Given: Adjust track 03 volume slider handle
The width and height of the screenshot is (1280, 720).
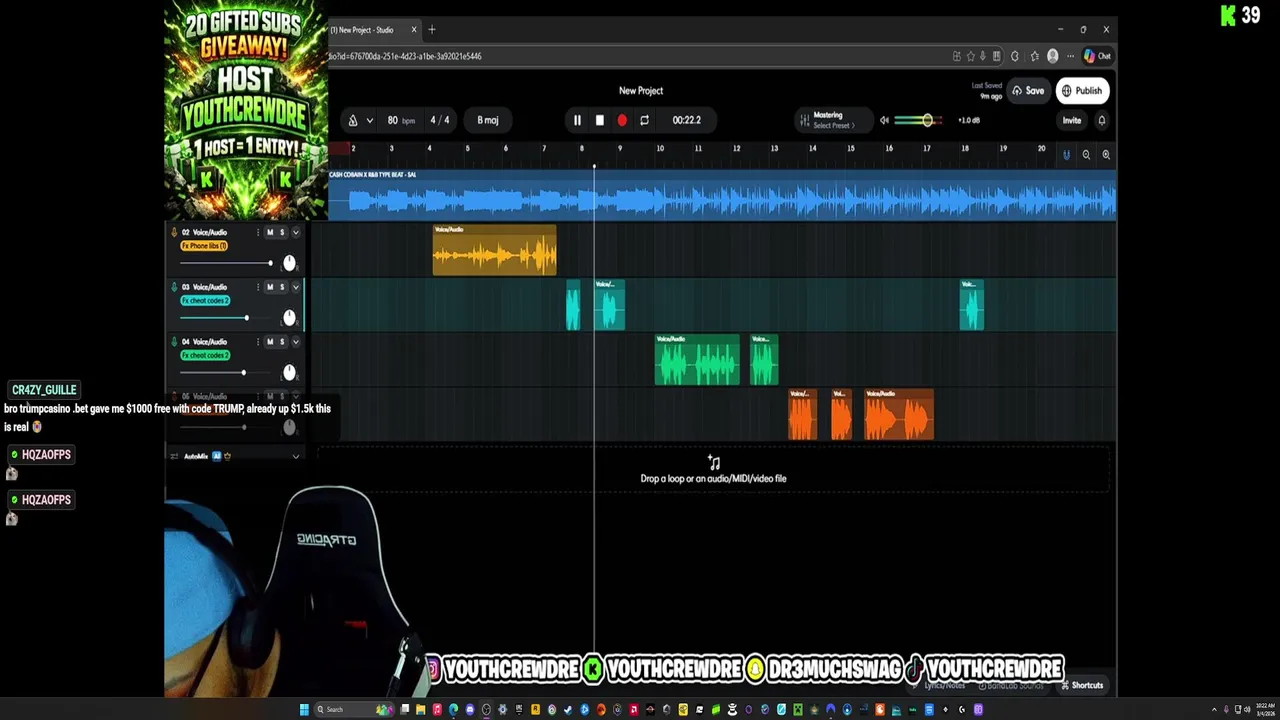Looking at the screenshot, I should (246, 318).
